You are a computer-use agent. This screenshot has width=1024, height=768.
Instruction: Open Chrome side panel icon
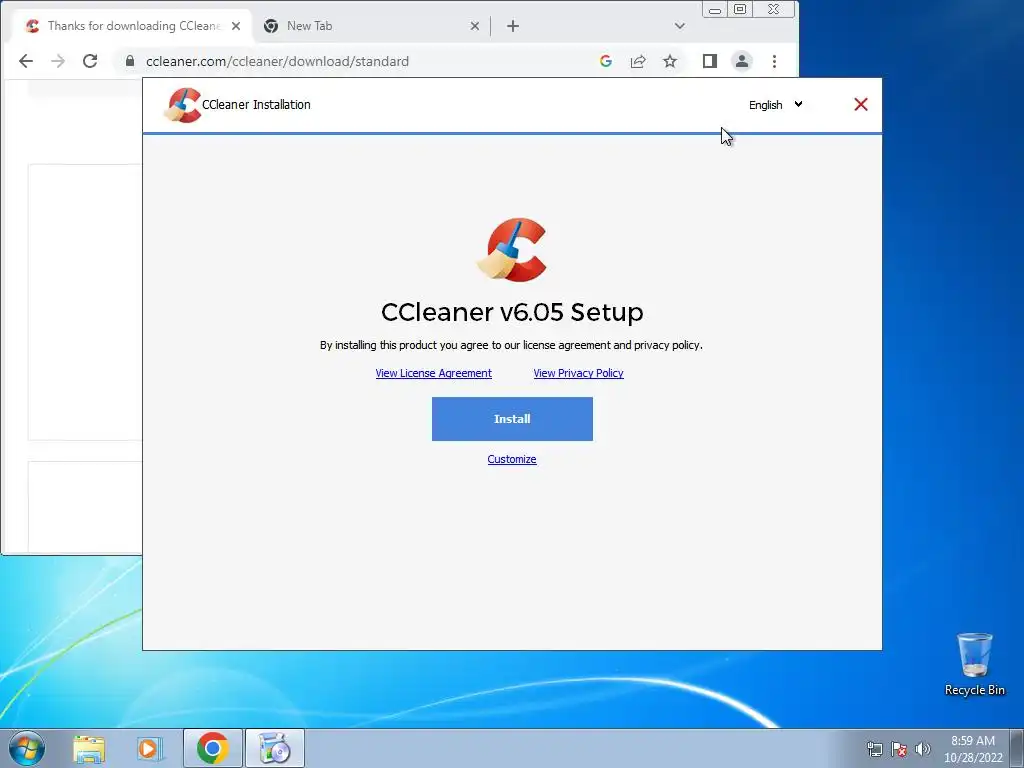tap(710, 61)
